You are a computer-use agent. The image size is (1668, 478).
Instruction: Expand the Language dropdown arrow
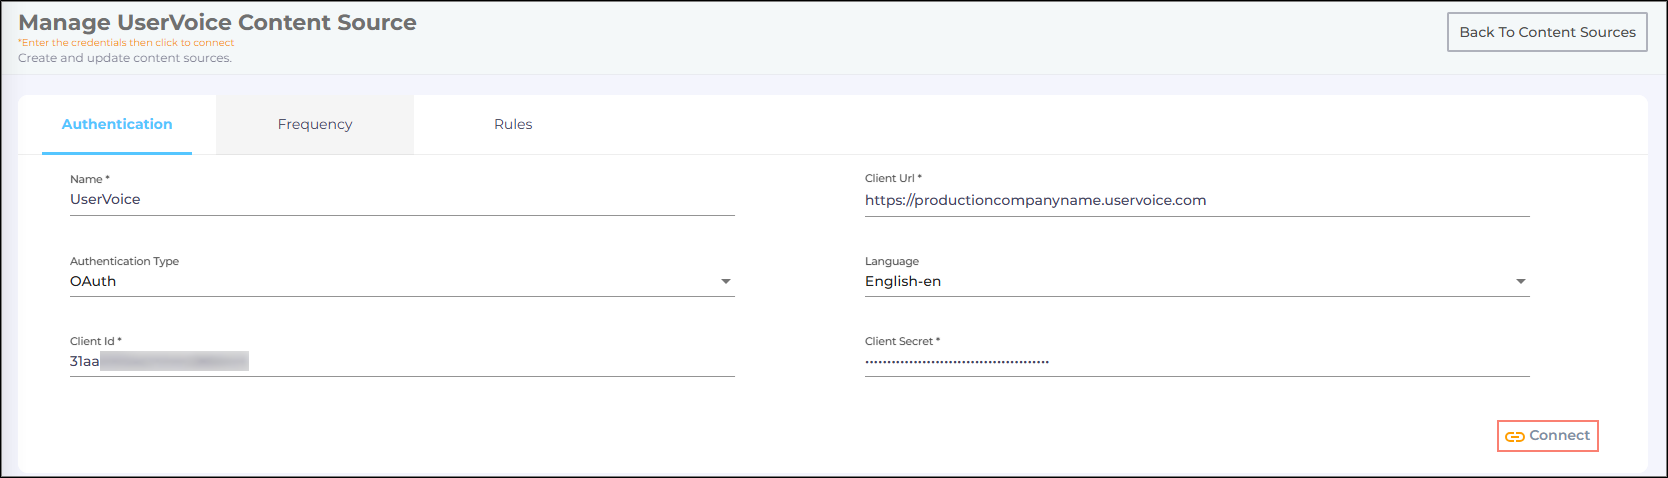[x=1520, y=282]
